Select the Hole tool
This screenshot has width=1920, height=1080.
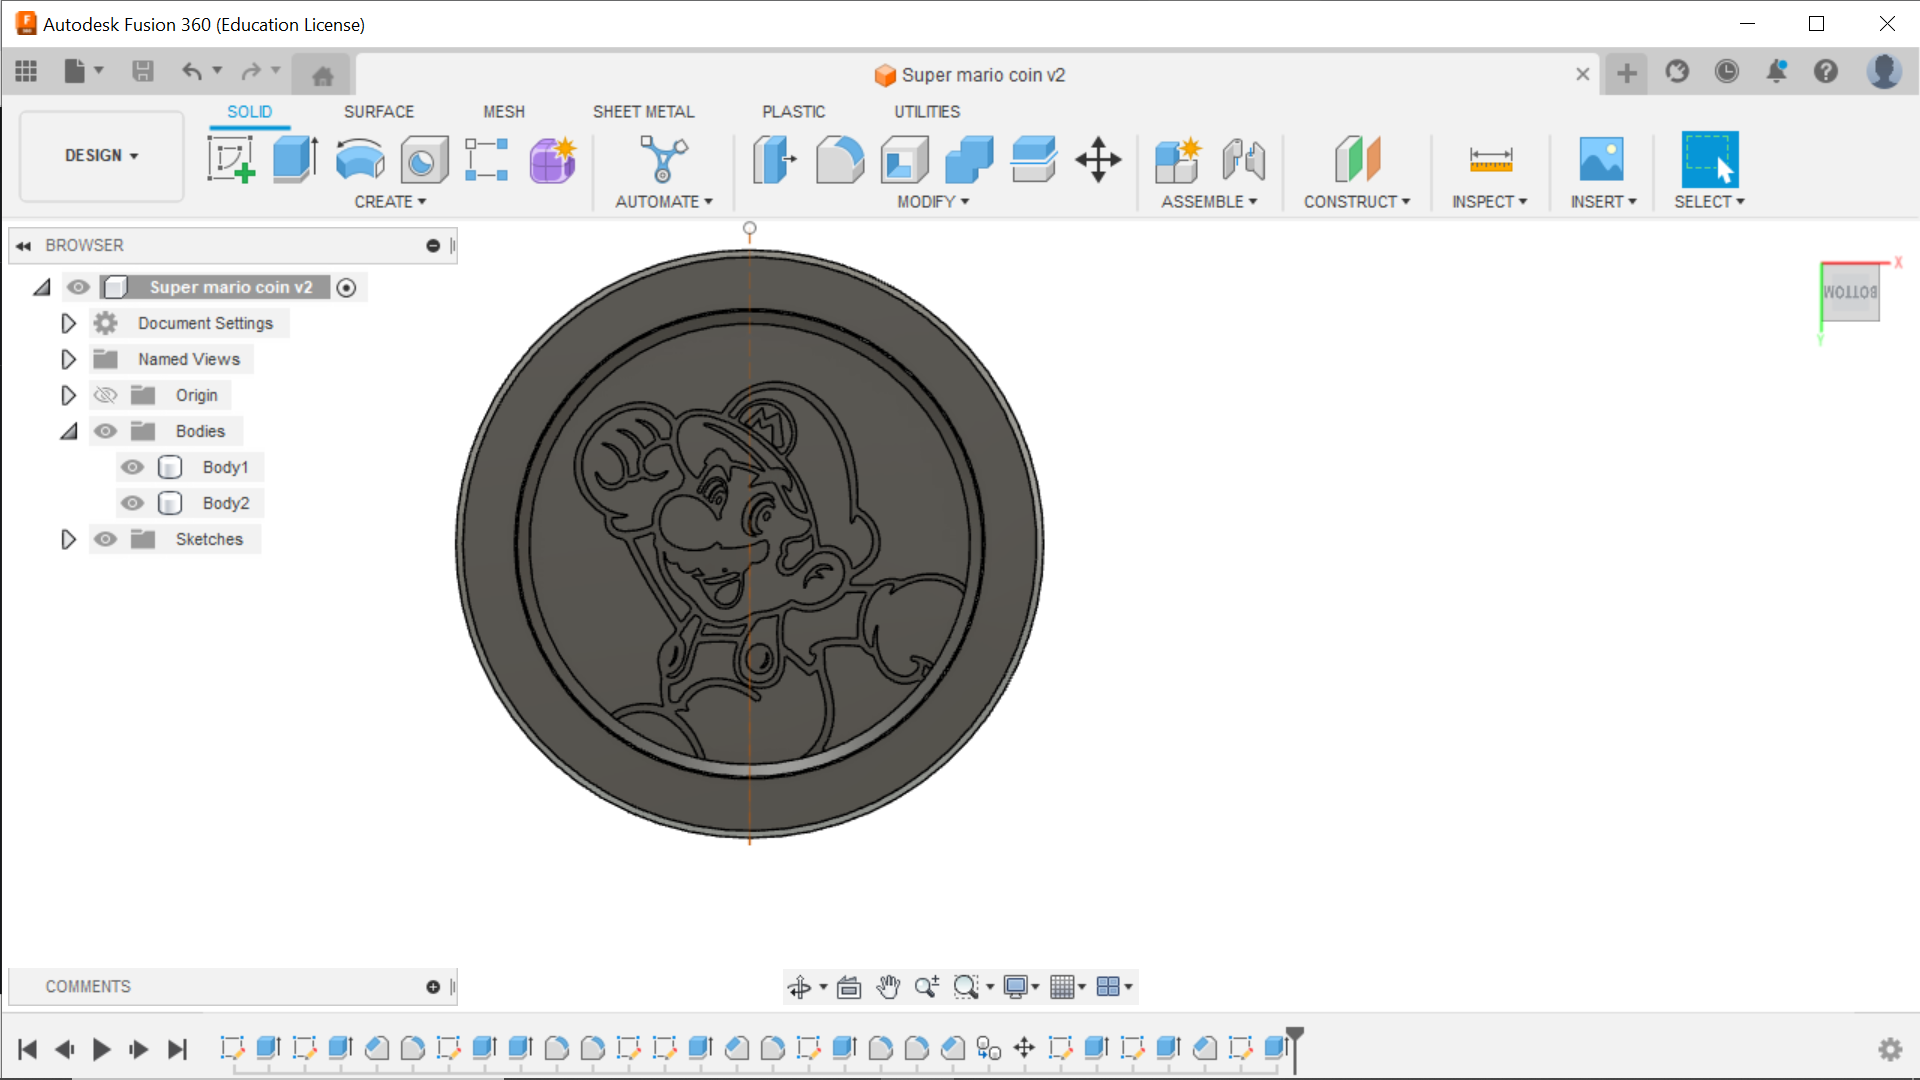pyautogui.click(x=424, y=160)
